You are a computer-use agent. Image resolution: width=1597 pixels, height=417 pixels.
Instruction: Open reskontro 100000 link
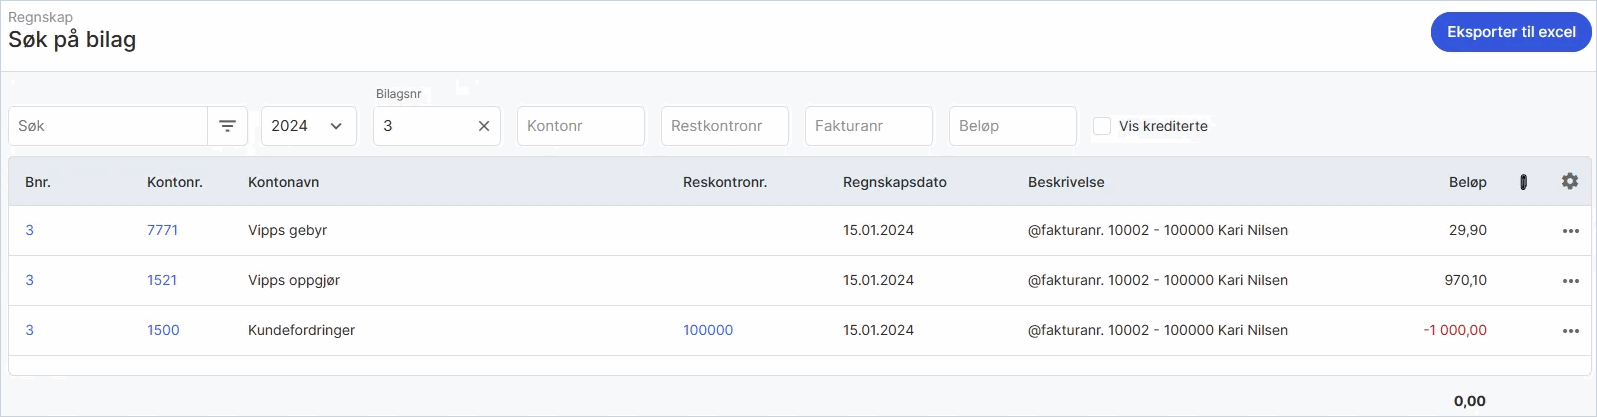[708, 330]
